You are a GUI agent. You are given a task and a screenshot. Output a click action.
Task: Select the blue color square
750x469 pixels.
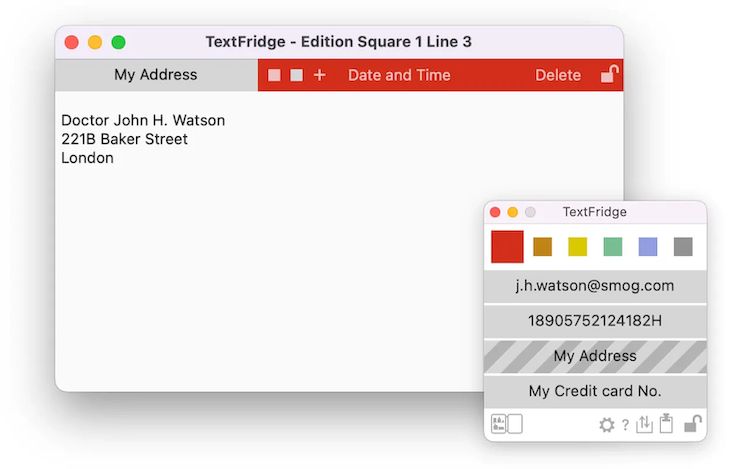[648, 247]
